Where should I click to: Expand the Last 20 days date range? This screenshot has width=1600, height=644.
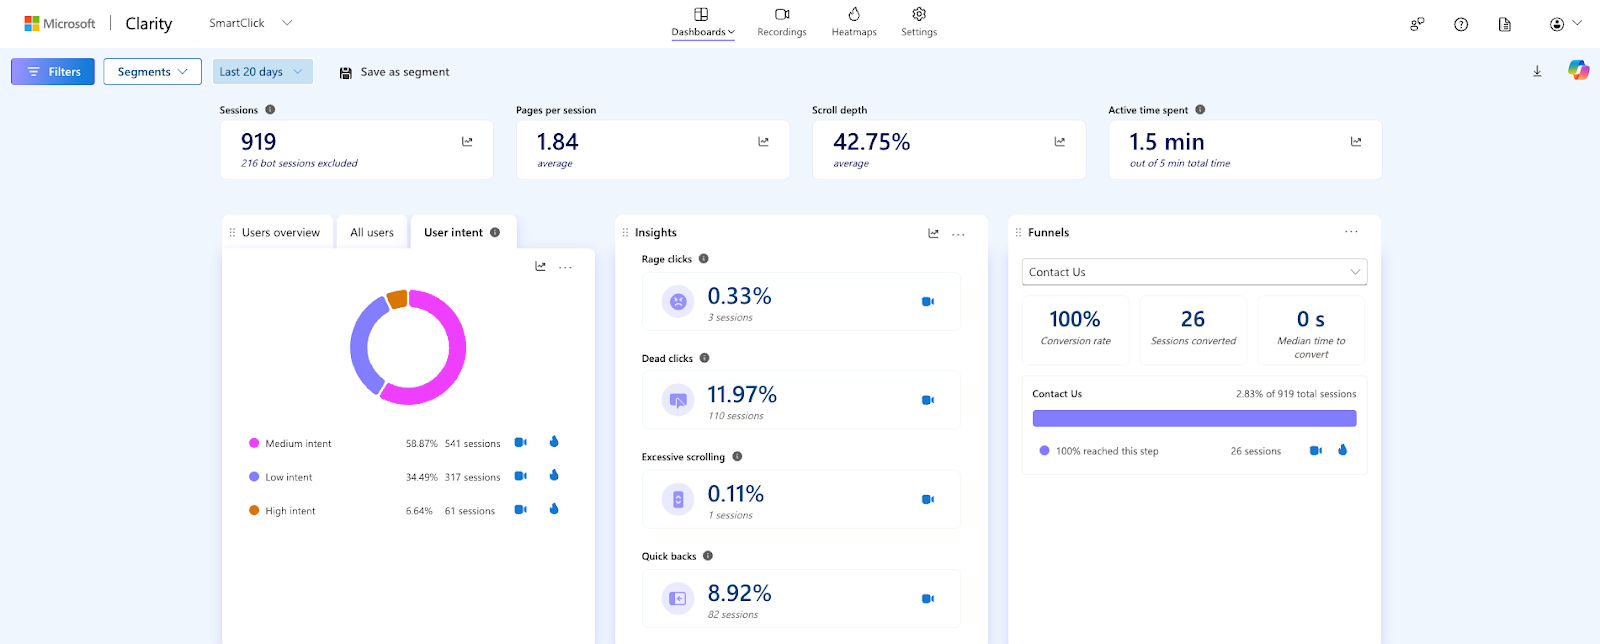tap(262, 72)
